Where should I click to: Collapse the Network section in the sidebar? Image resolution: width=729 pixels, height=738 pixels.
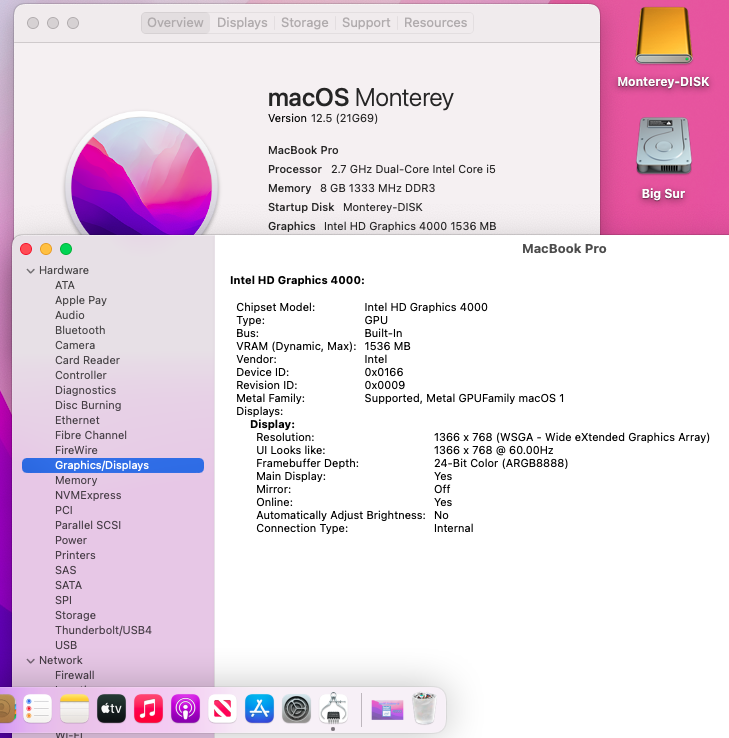[x=31, y=661]
